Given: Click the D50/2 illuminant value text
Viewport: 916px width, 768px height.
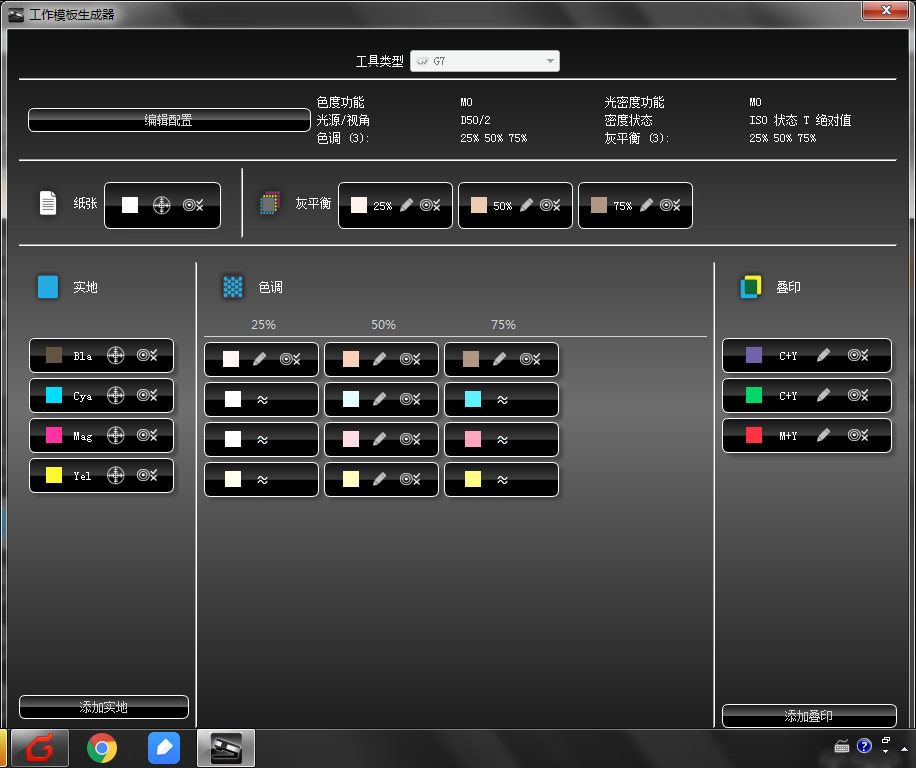Looking at the screenshot, I should [476, 120].
